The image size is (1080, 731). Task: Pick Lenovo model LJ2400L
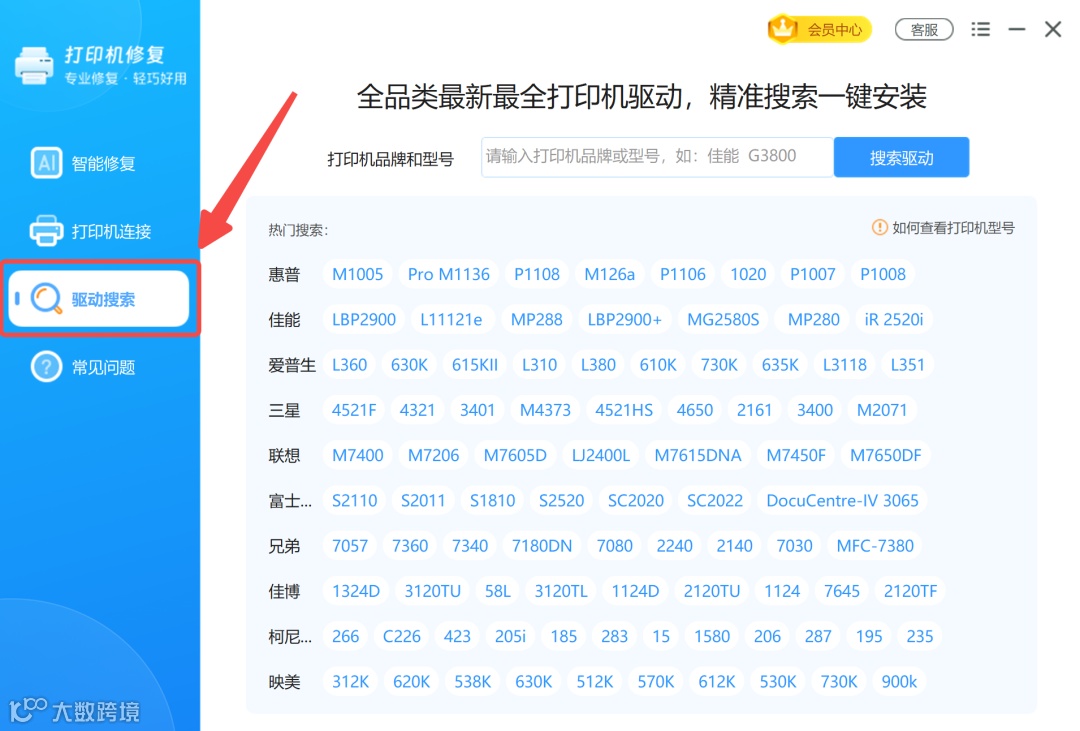pos(601,455)
